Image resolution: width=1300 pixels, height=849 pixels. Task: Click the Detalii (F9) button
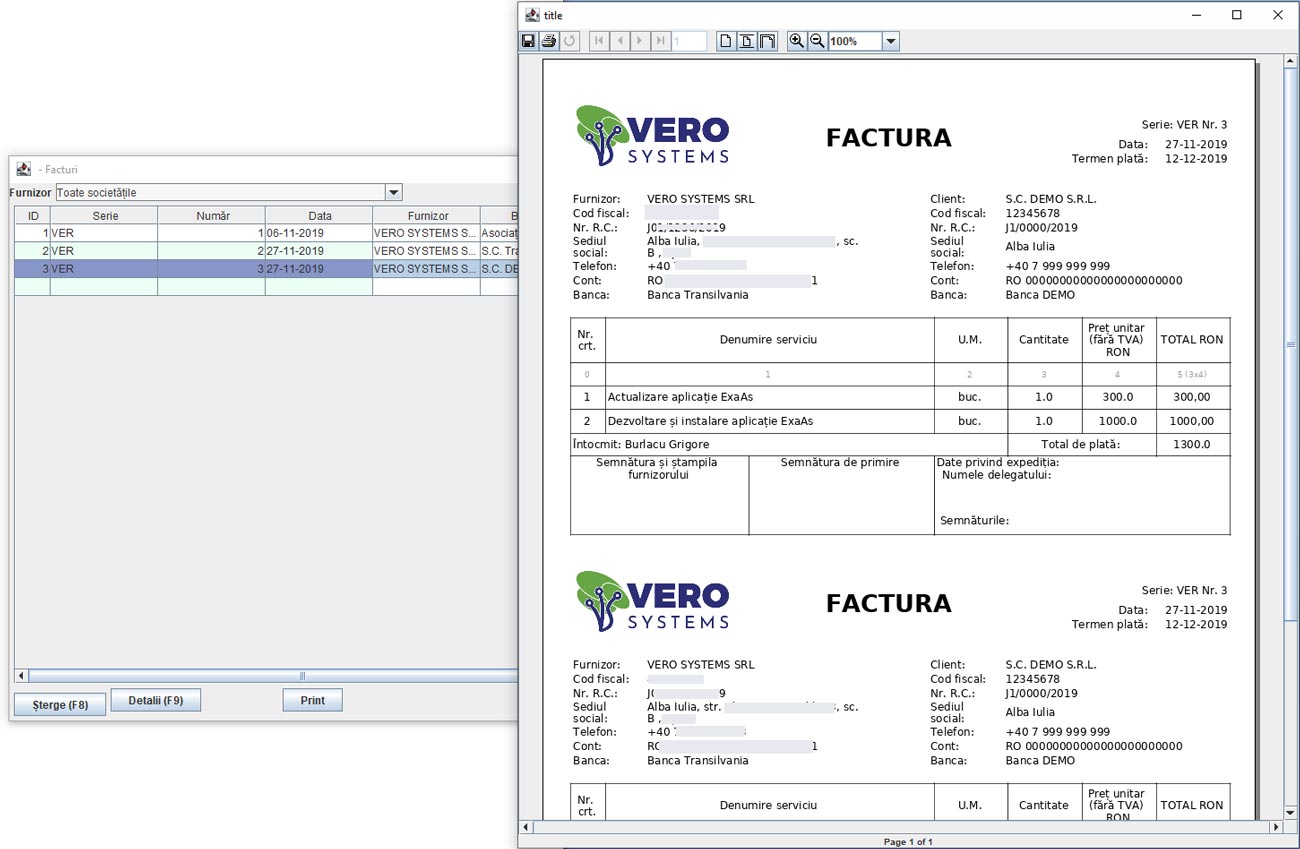pyautogui.click(x=155, y=700)
